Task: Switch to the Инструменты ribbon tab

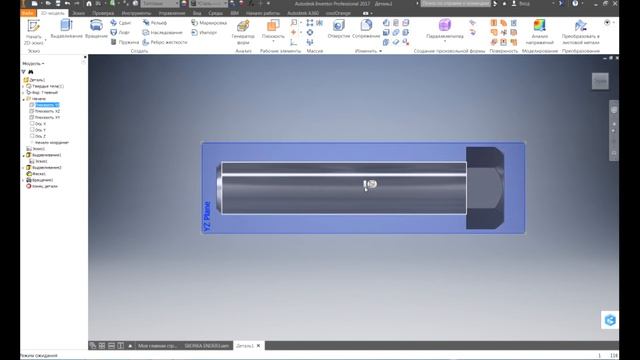Action: click(x=136, y=13)
